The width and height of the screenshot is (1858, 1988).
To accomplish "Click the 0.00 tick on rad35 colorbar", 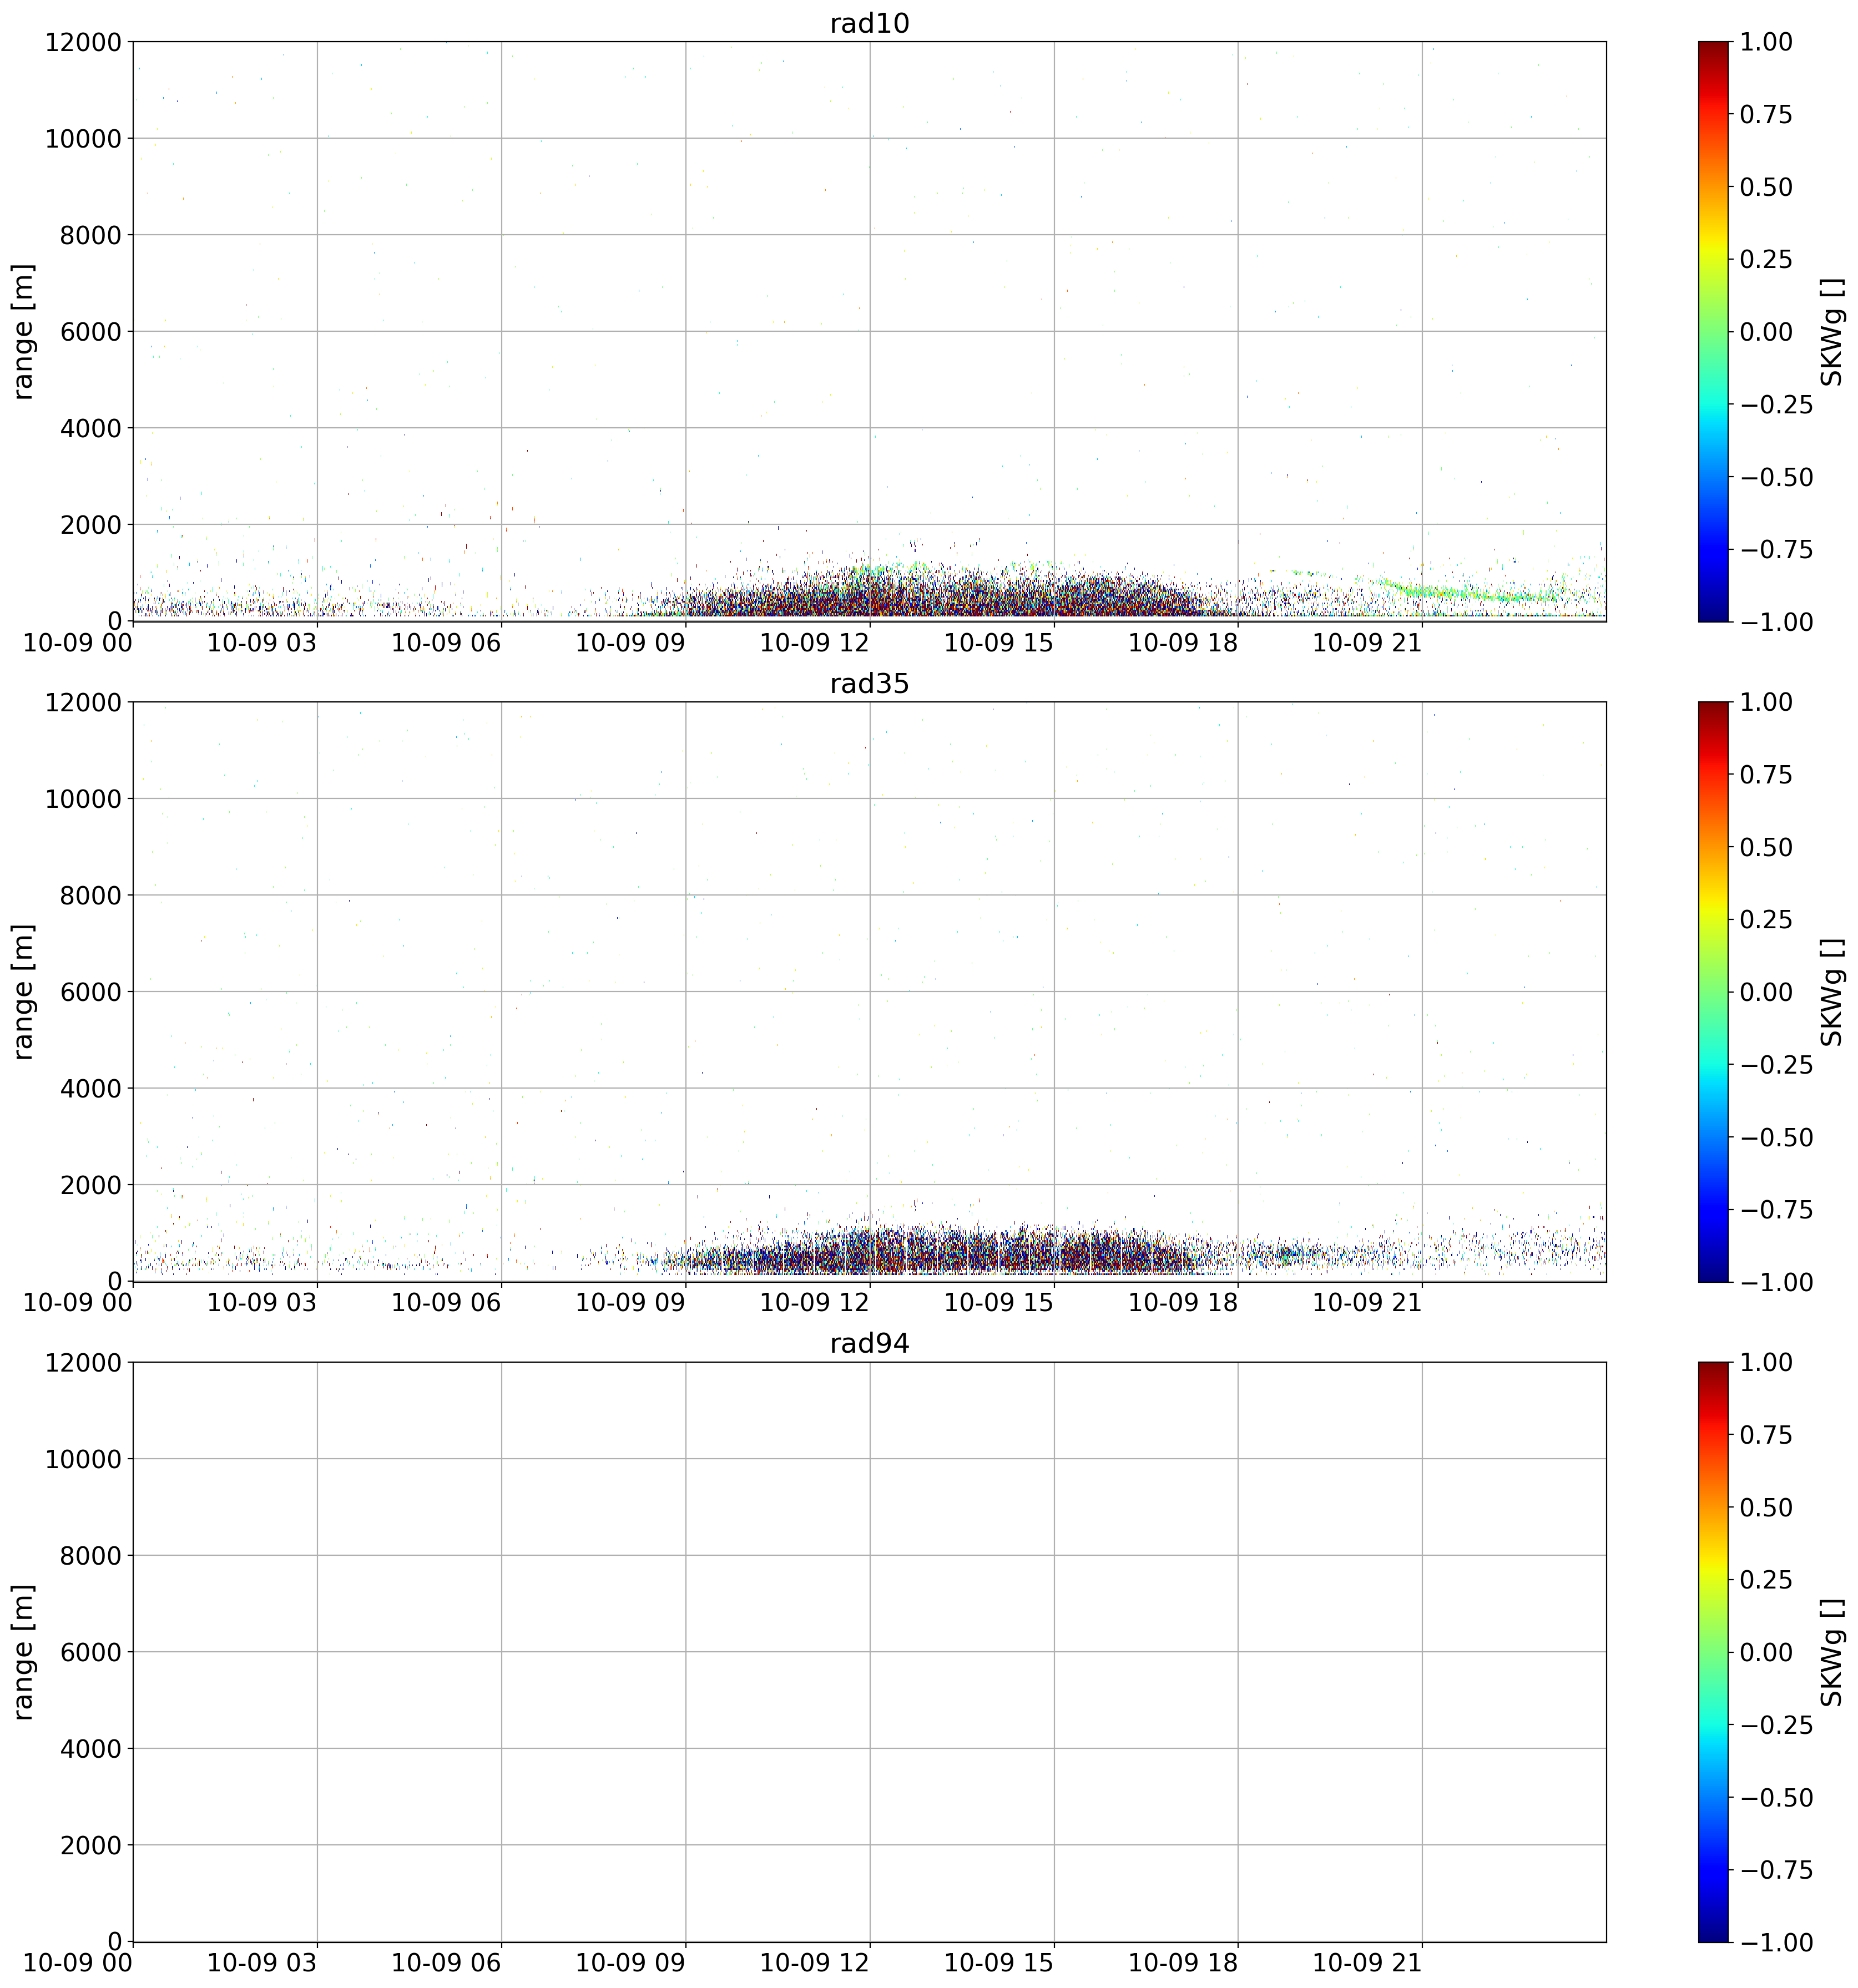I will coord(1766,992).
